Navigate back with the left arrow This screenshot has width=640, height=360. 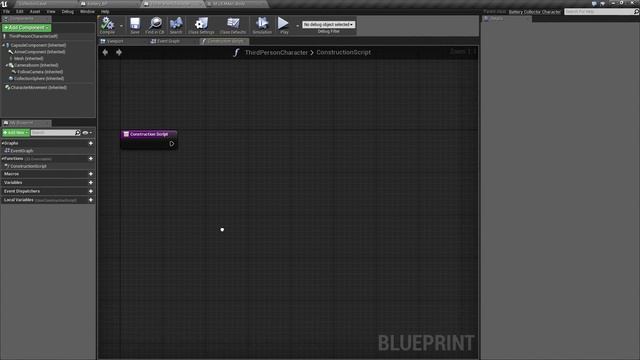click(105, 52)
